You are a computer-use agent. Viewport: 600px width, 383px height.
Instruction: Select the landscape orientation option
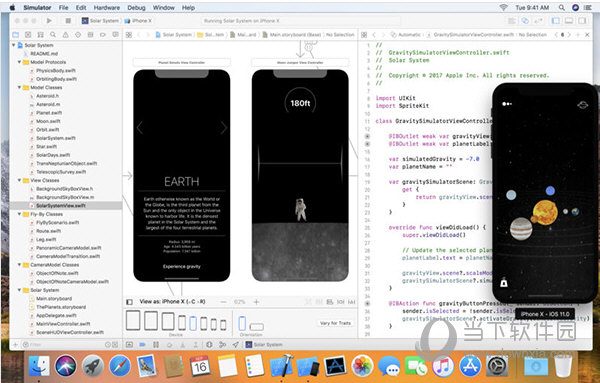256,327
